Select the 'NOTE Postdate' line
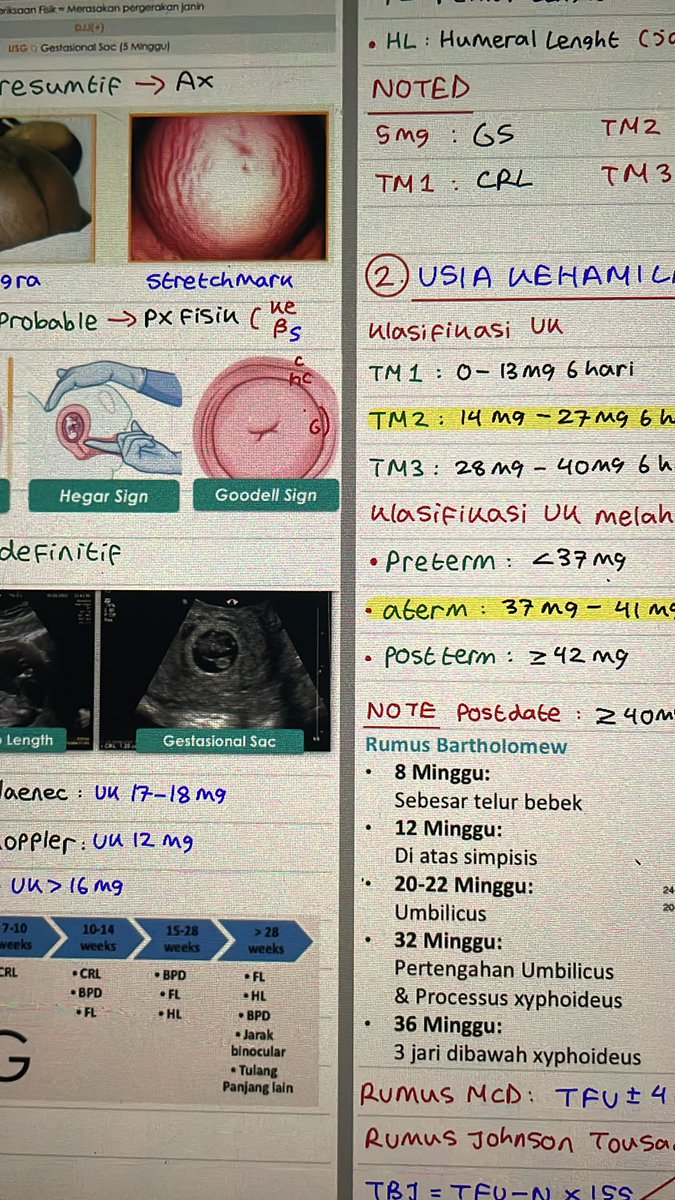The image size is (675, 1200). tap(520, 712)
